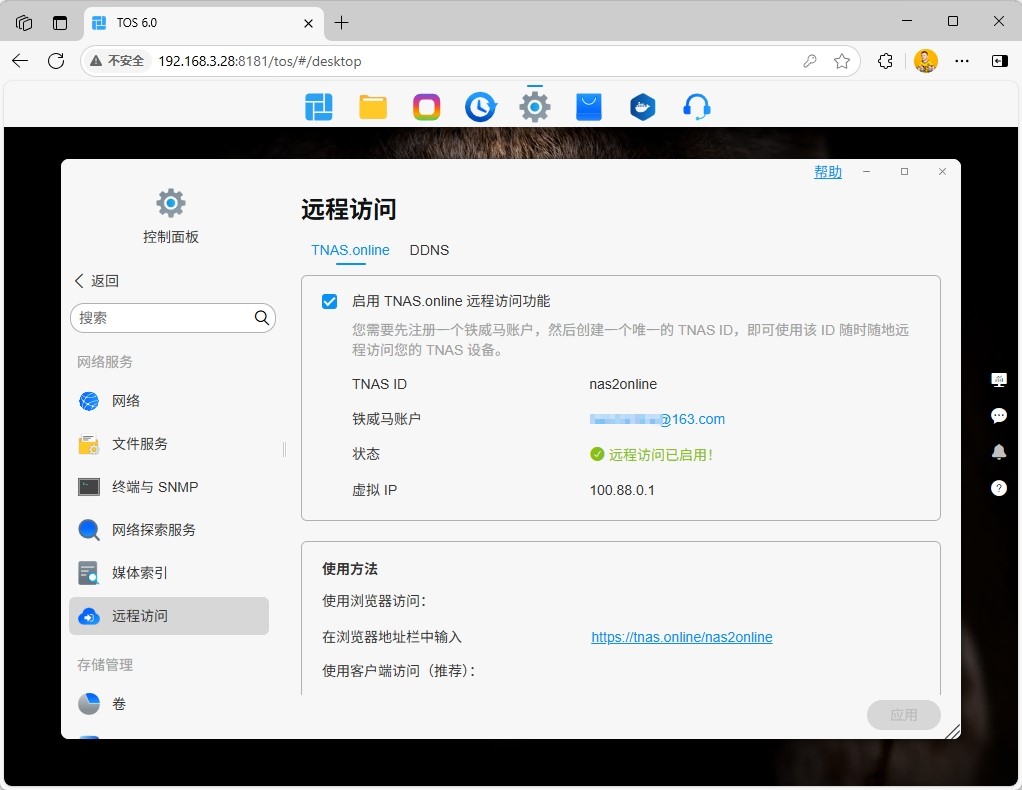Select 终端与 SNMP in the sidebar
Viewport: 1022px width, 790px height.
click(169, 487)
